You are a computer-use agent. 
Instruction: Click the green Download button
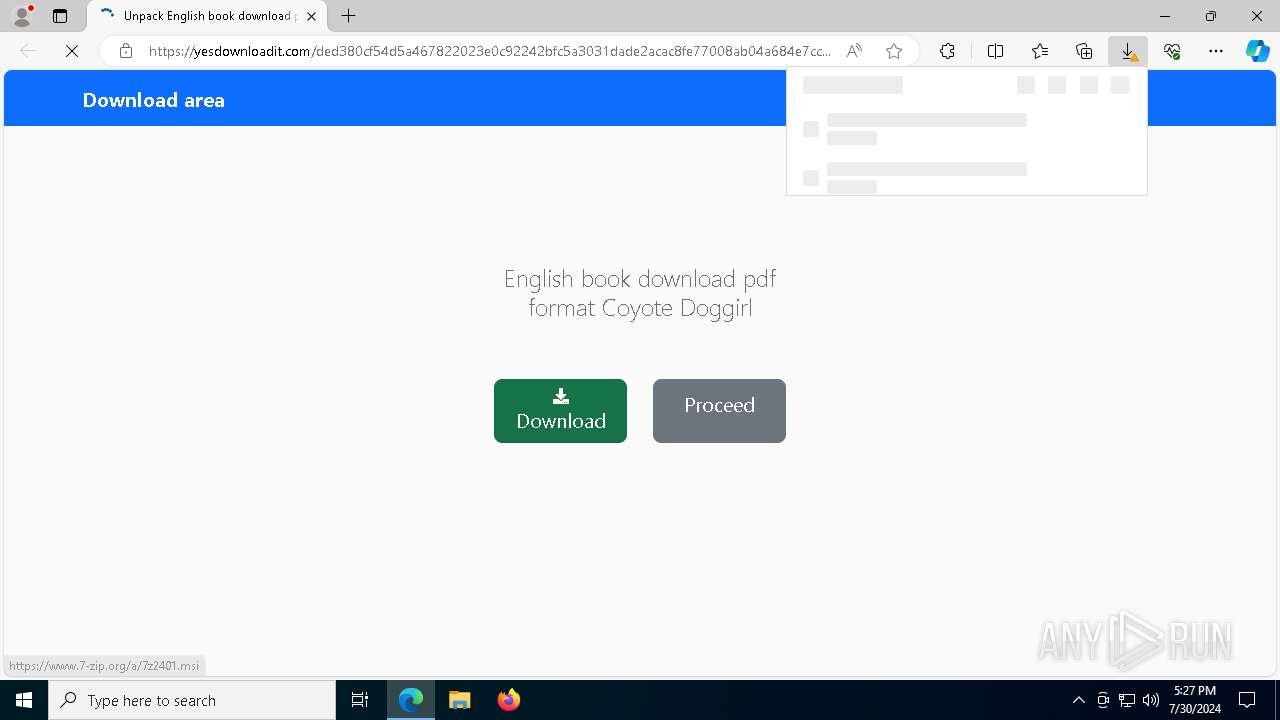coord(560,411)
